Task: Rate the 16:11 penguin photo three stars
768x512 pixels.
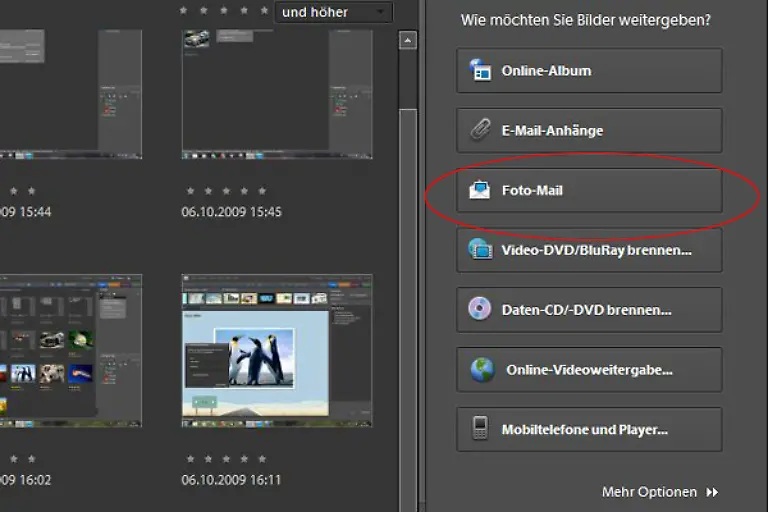Action: [x=226, y=458]
